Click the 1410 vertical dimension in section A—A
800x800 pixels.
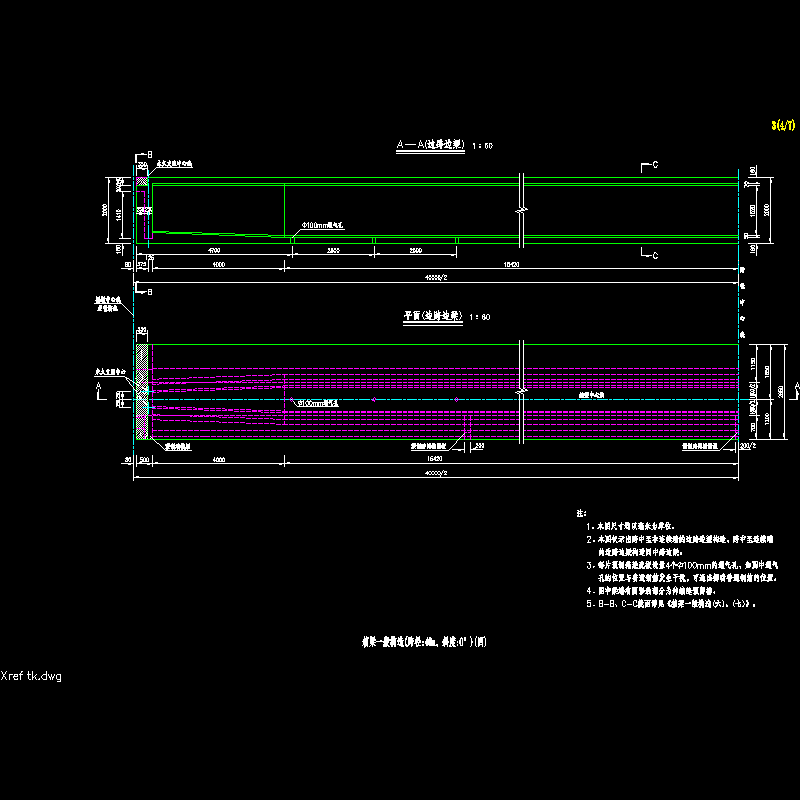[118, 215]
